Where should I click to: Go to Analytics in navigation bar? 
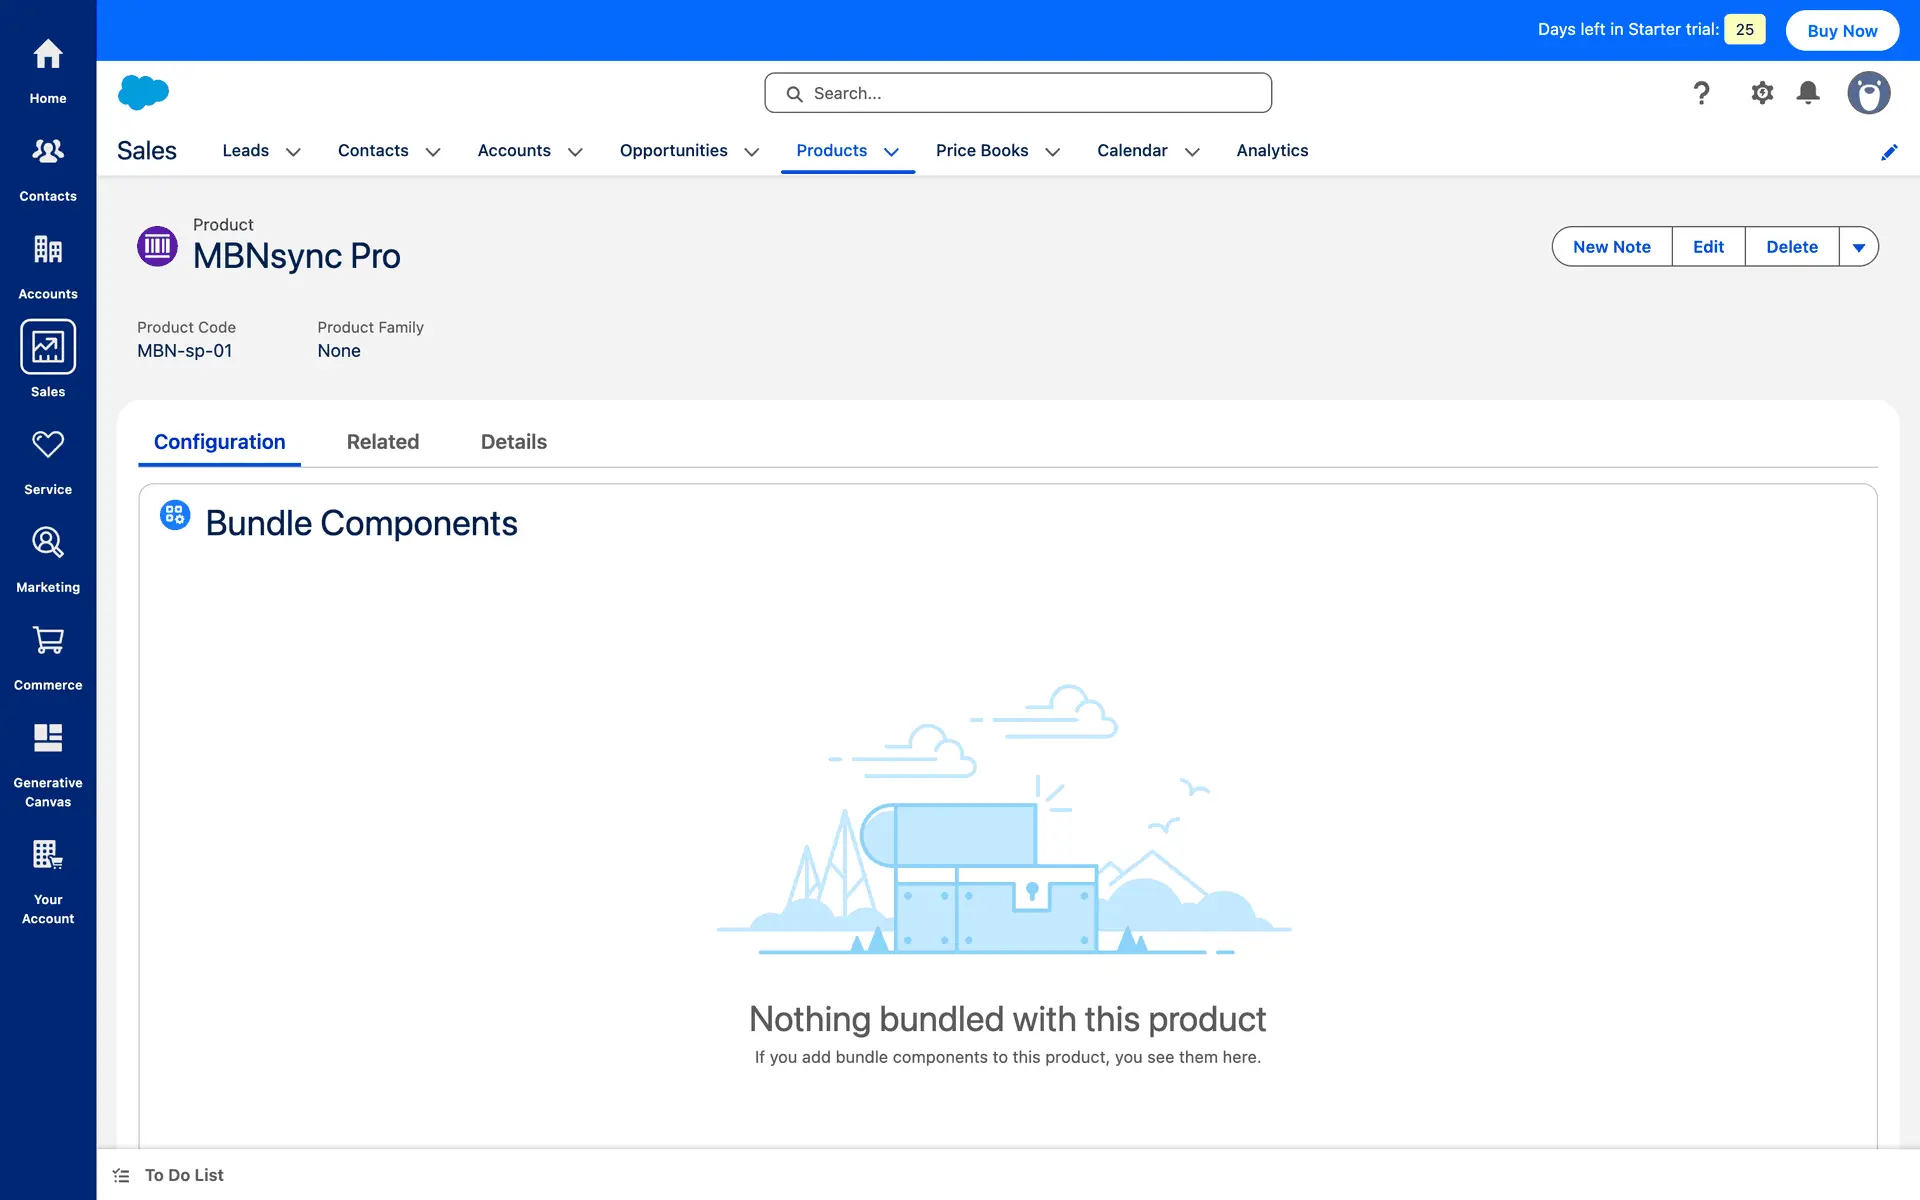pos(1272,150)
